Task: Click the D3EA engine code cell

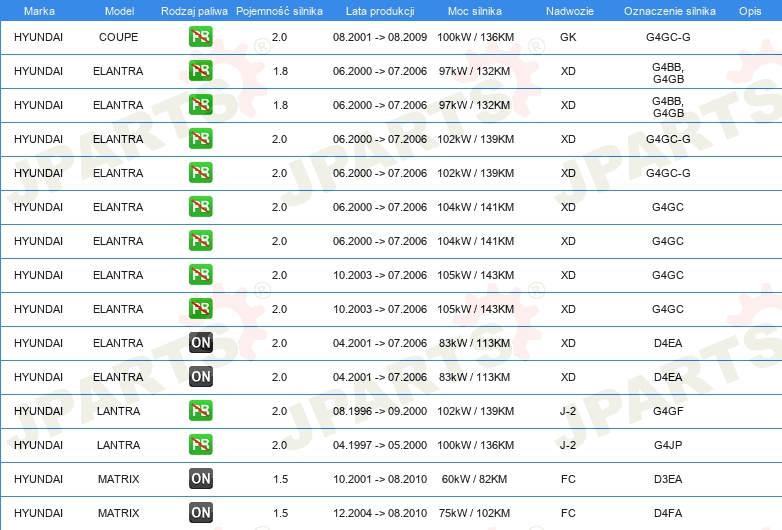Action: pos(668,479)
